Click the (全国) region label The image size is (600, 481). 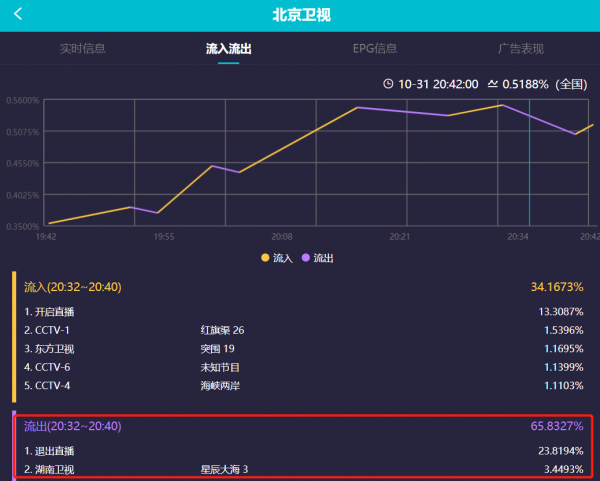pyautogui.click(x=571, y=84)
